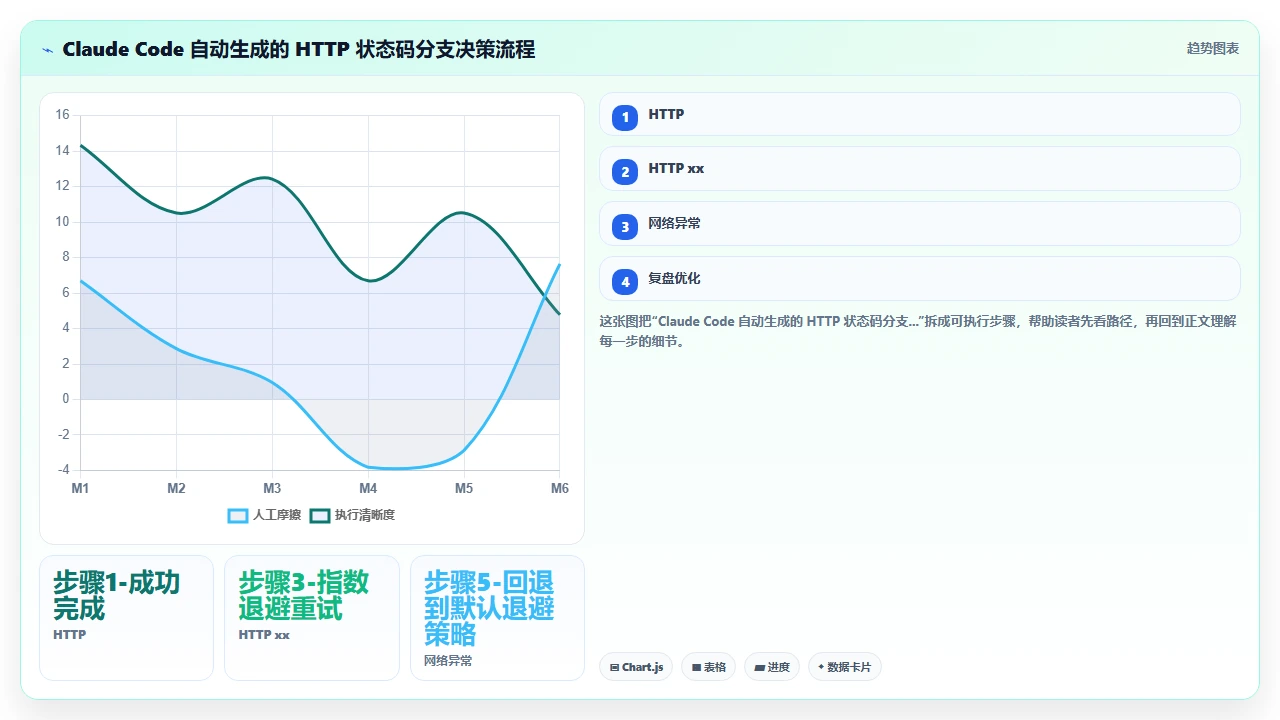Toggle the 执行清晰度 legend swatch
Screen dimensions: 1280x720
[320, 515]
